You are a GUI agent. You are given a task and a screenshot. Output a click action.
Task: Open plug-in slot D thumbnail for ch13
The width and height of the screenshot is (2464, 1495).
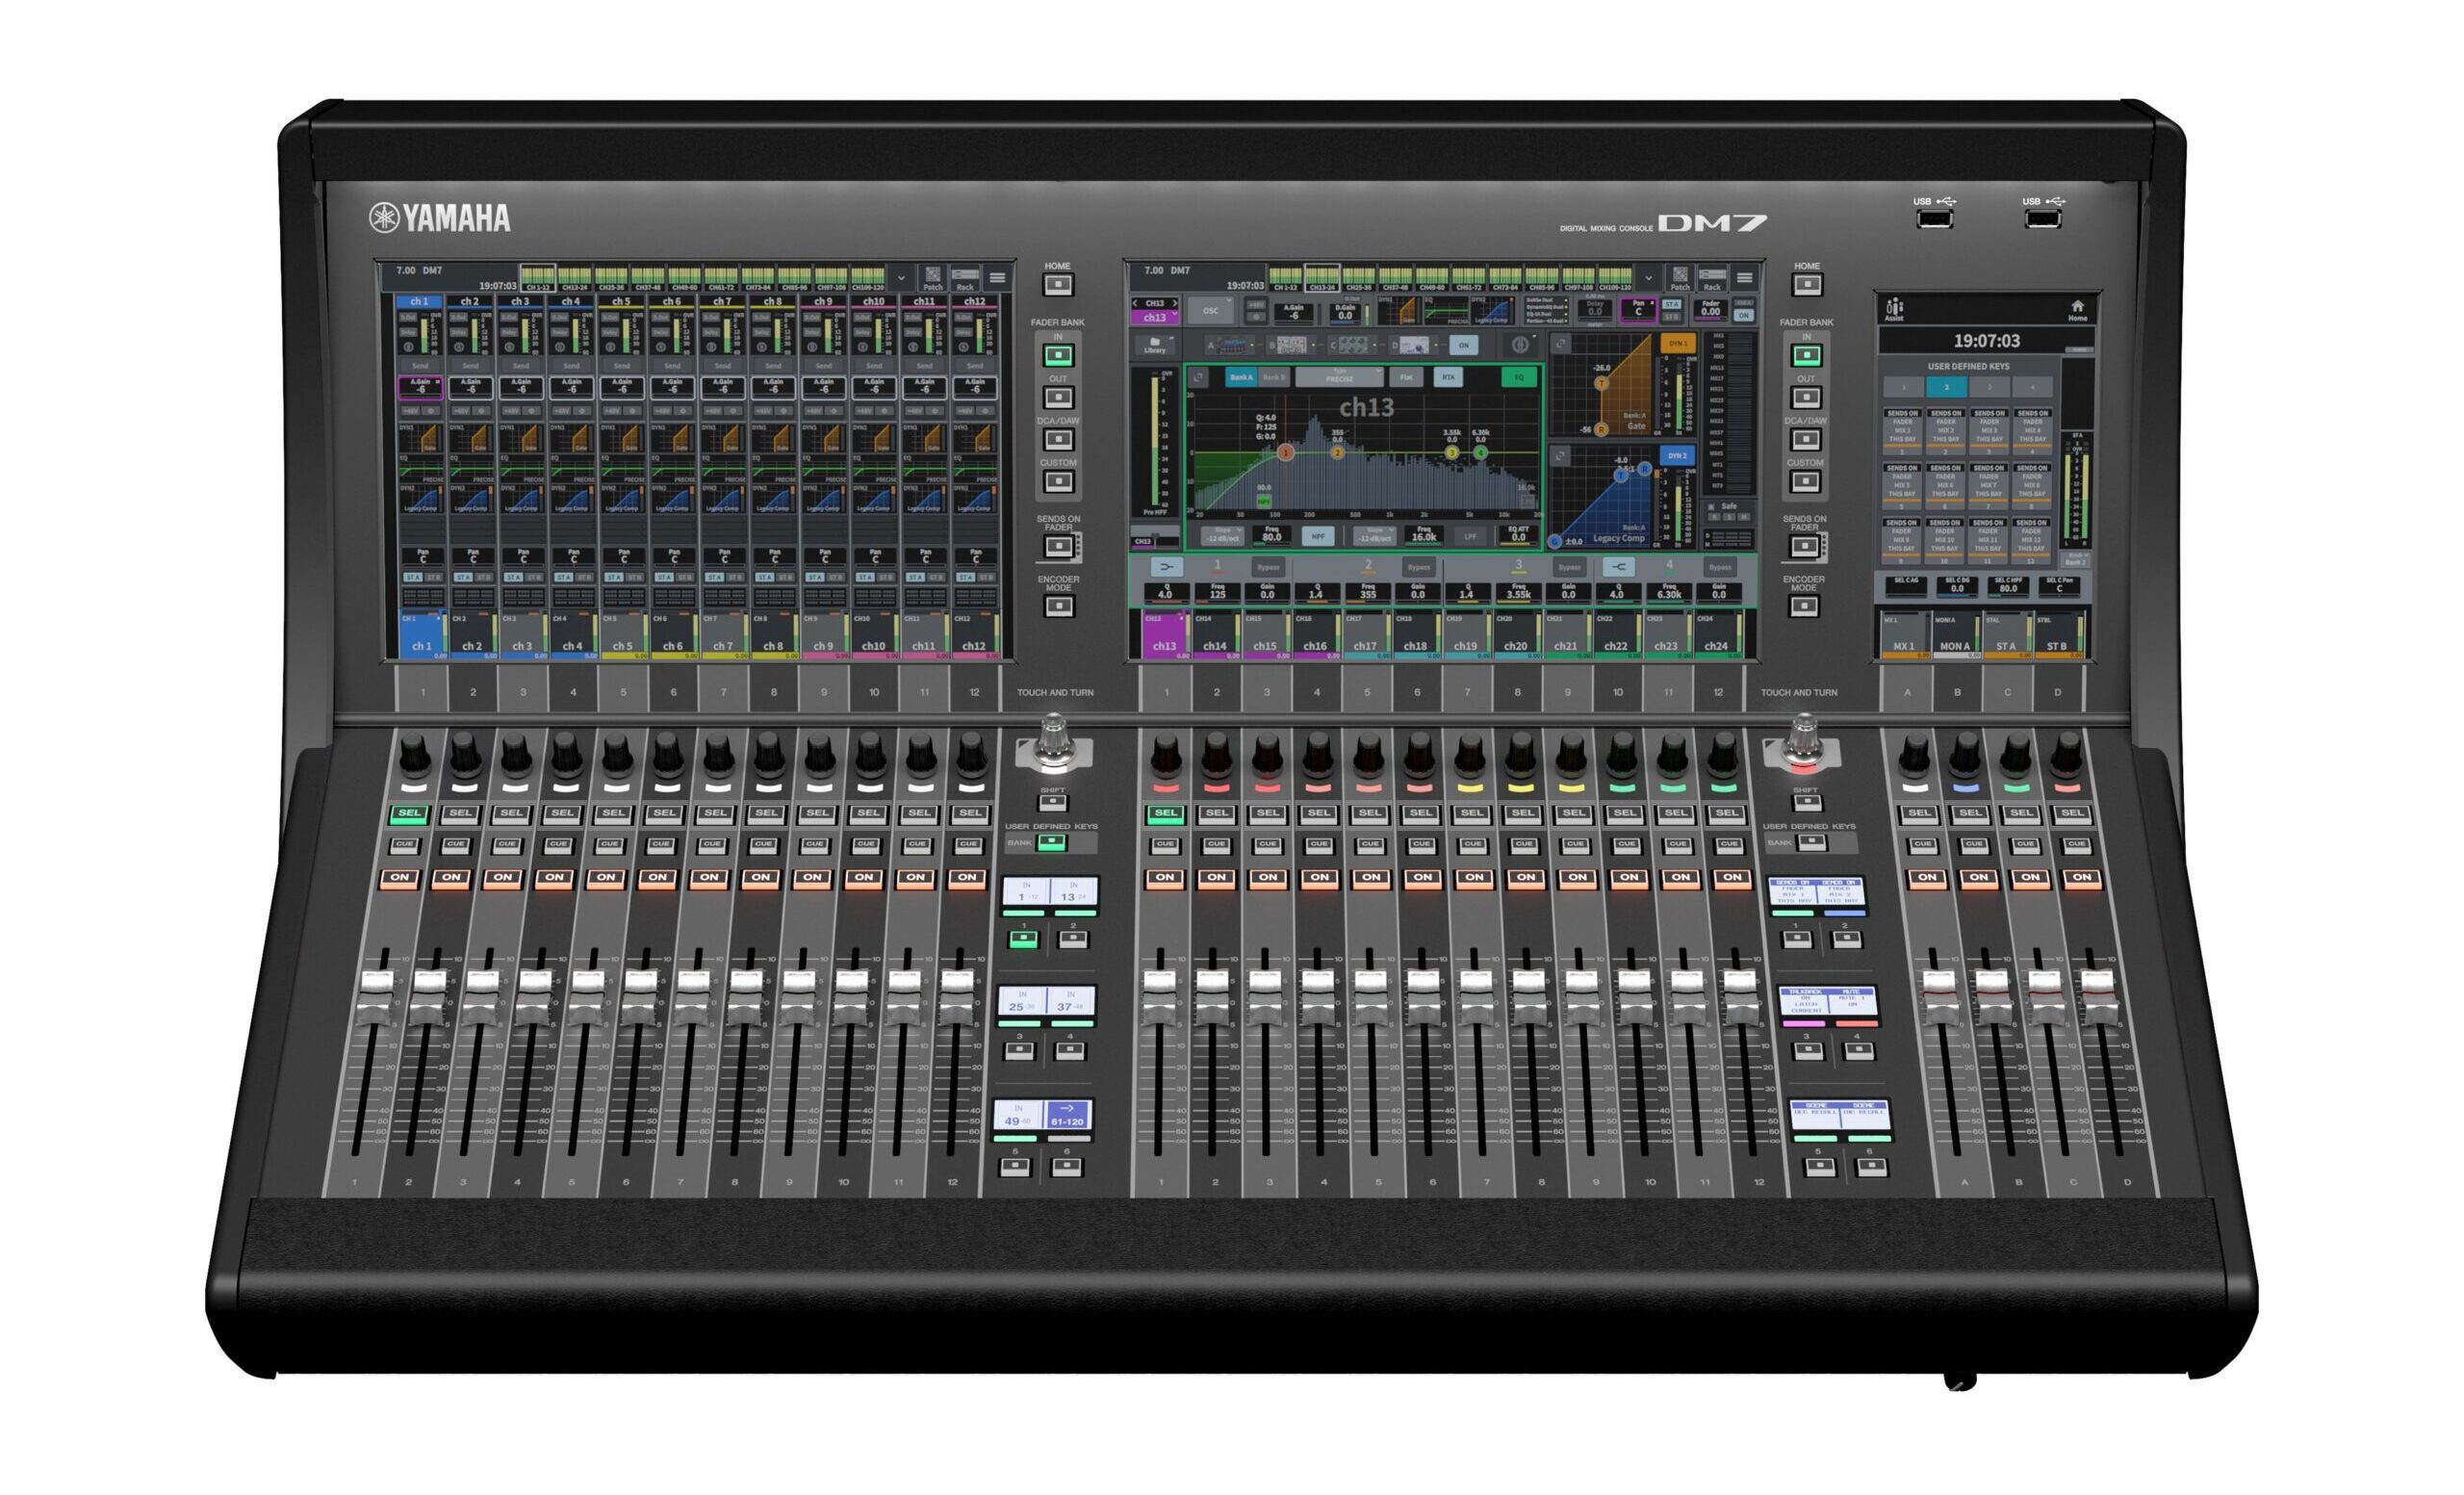tap(1414, 345)
